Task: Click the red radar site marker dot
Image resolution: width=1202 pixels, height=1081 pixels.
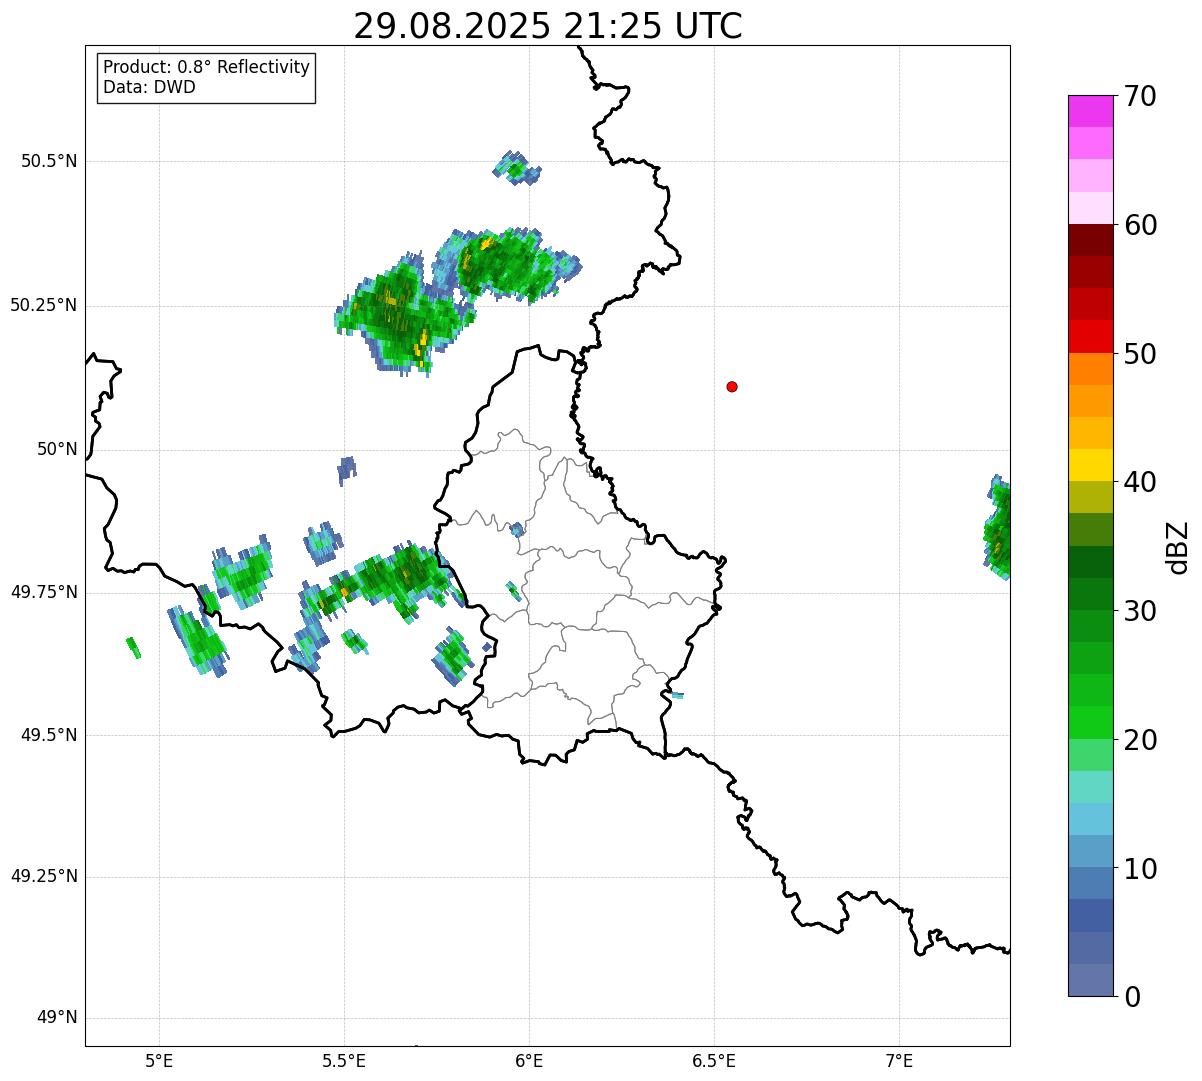Action: pos(732,386)
